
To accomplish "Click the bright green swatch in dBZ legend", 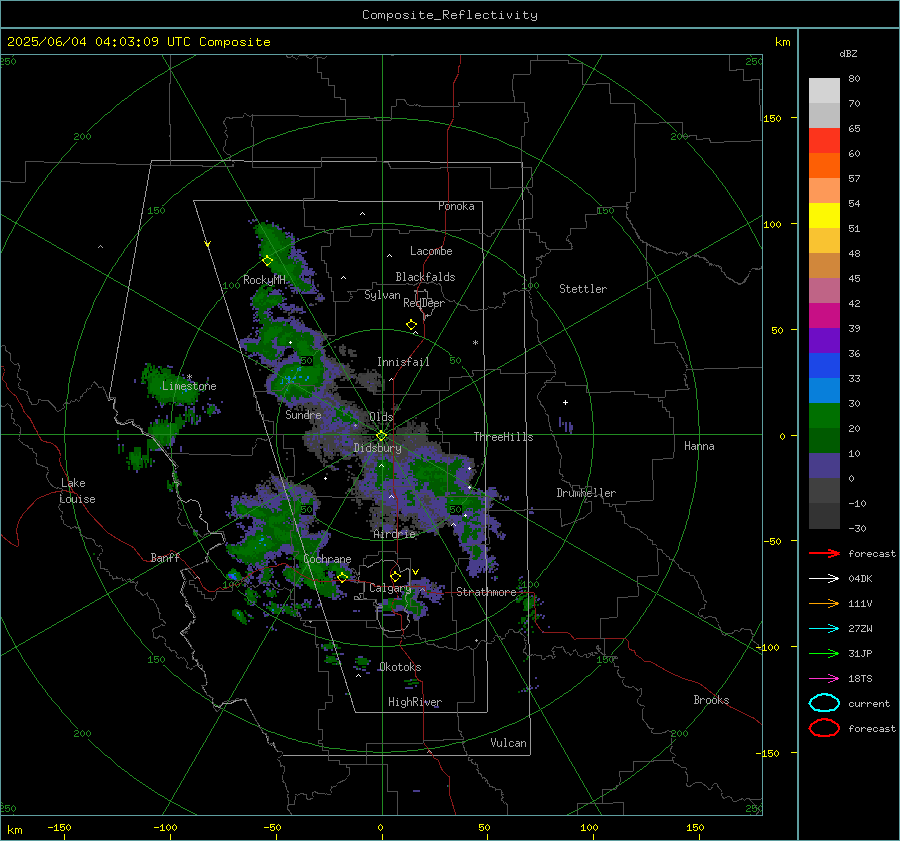I will [x=824, y=415].
